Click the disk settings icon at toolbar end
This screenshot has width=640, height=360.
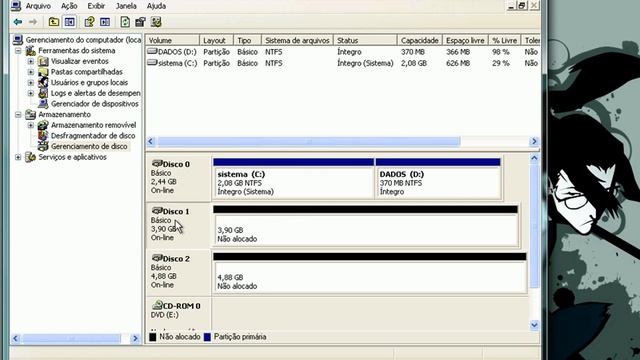tap(156, 22)
